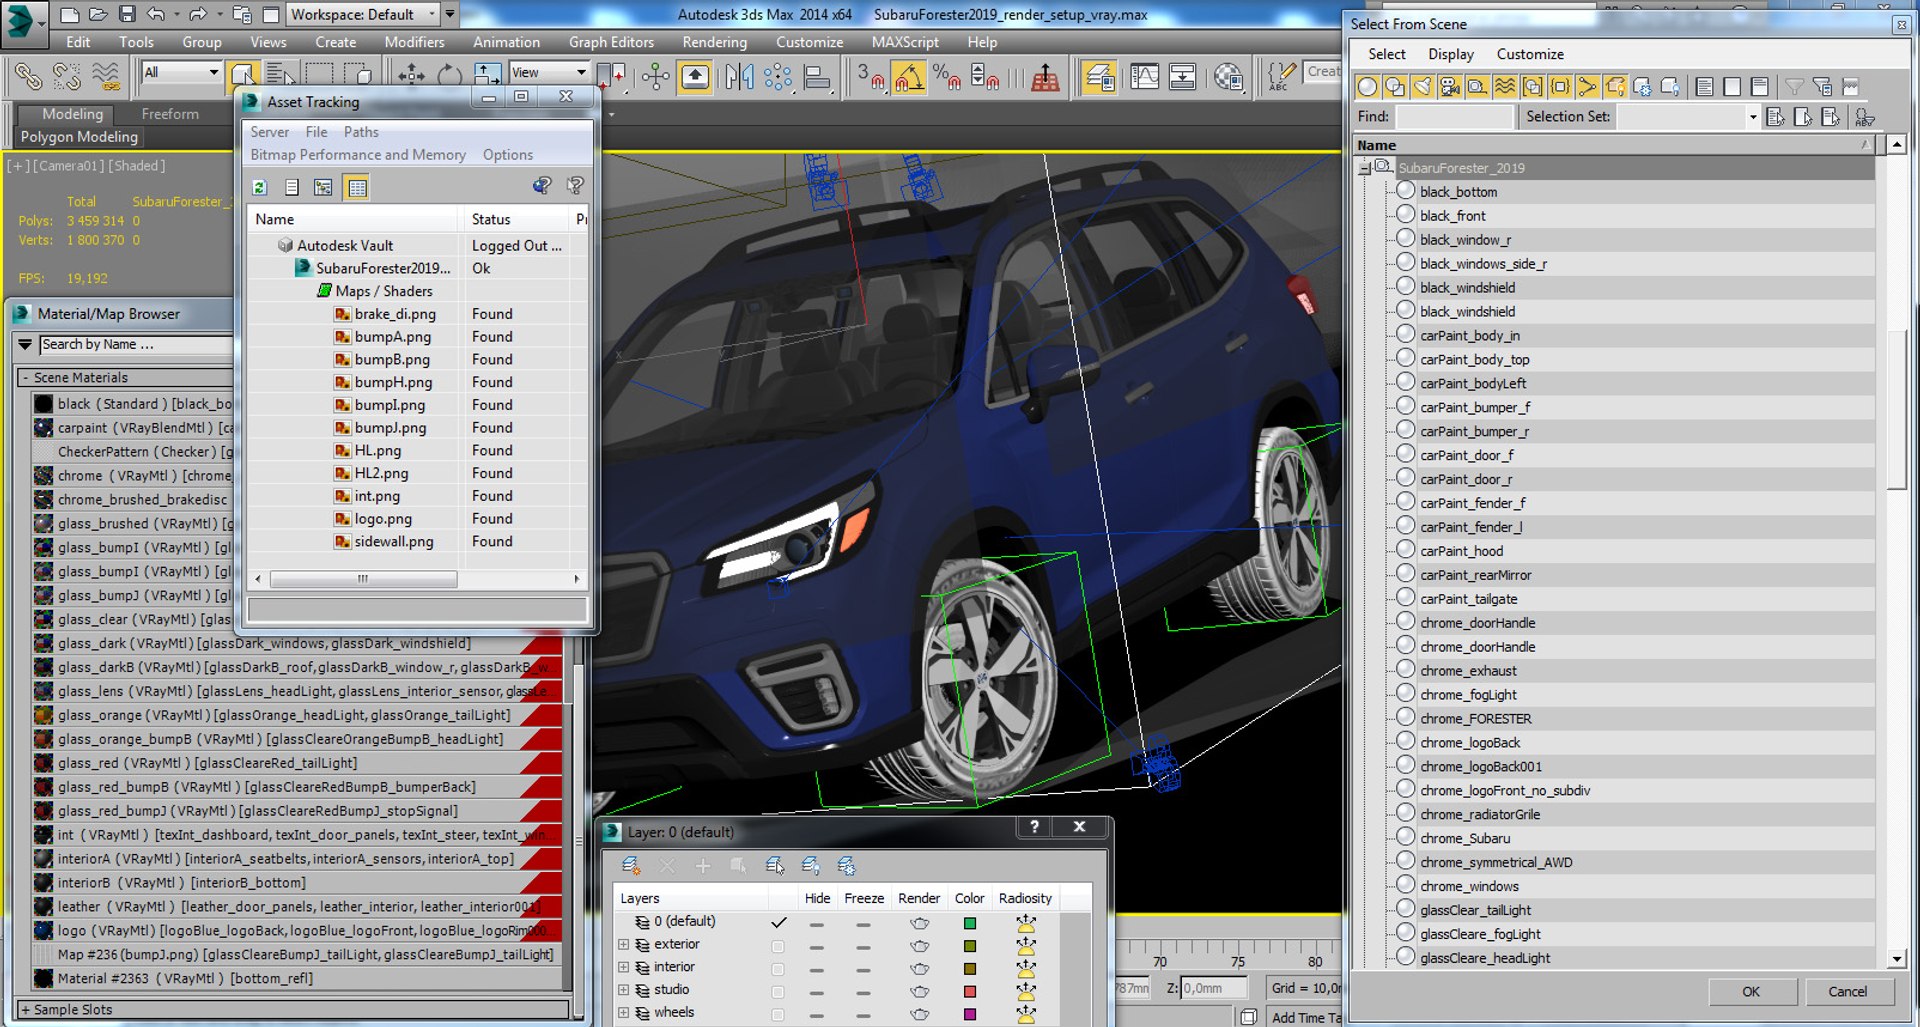Open the Display menu in Select From Scene
The height and width of the screenshot is (1027, 1920).
1450,54
